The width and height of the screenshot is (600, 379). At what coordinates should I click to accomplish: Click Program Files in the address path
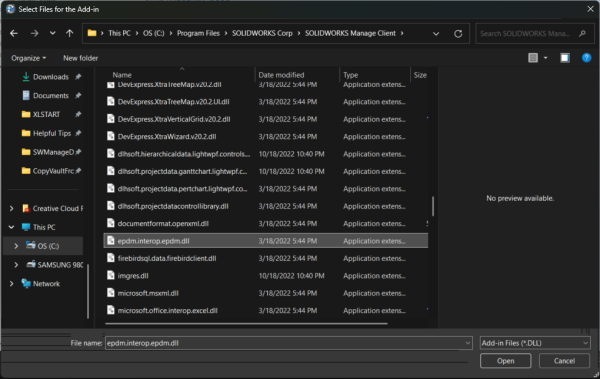click(198, 33)
